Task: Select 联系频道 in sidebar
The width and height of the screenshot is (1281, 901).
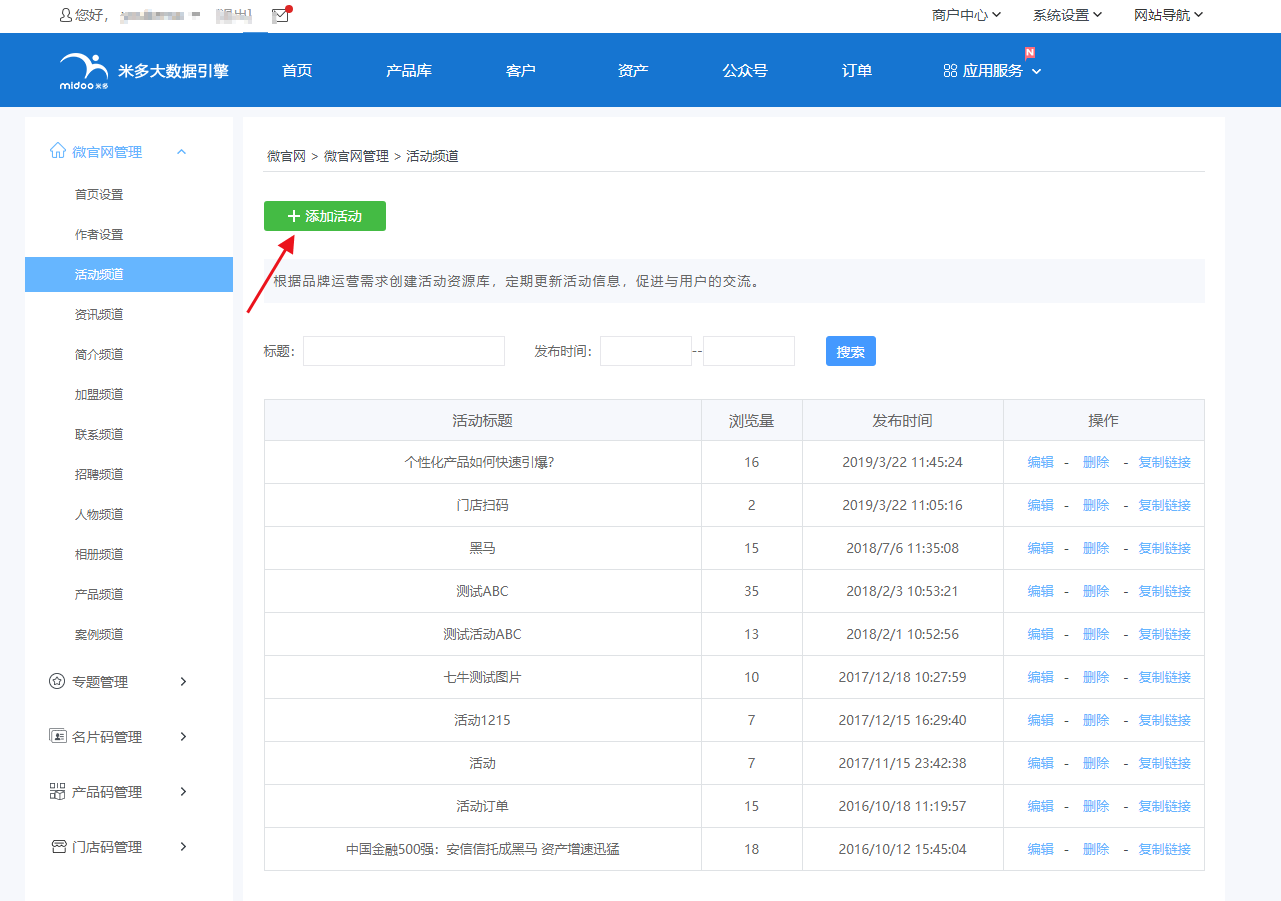Action: coord(99,434)
